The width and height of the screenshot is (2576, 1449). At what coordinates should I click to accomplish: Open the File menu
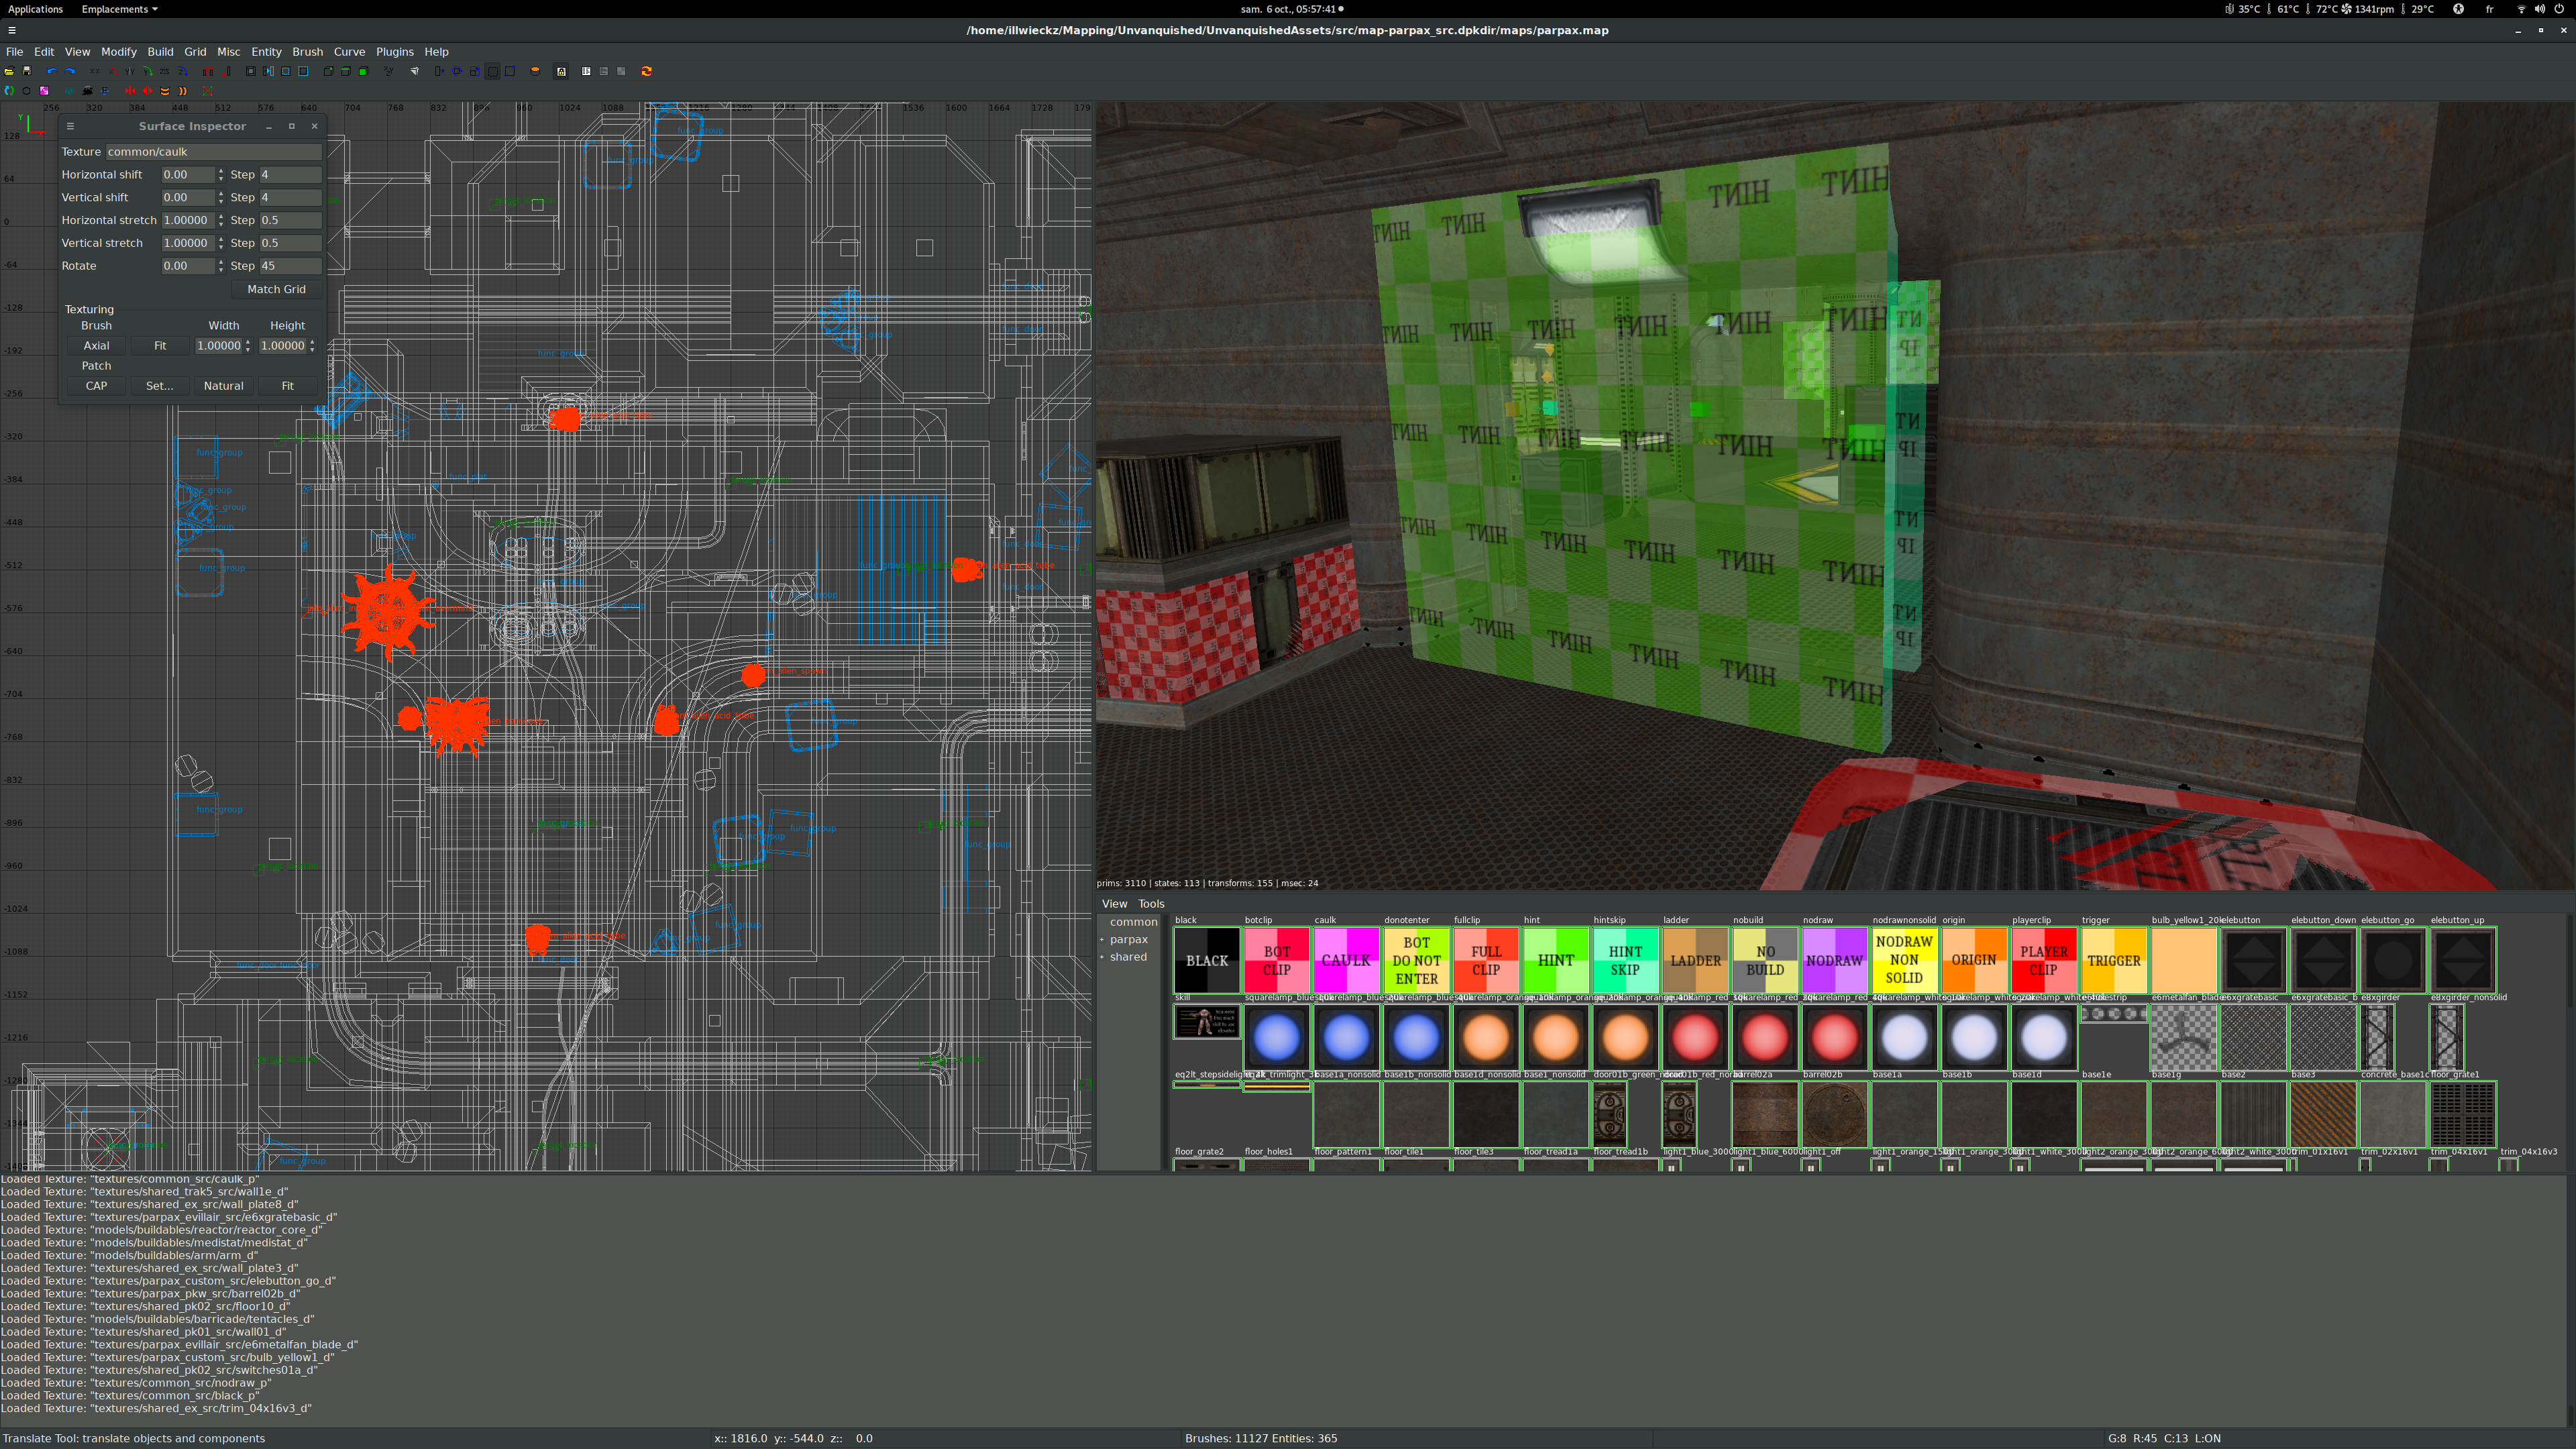14,52
